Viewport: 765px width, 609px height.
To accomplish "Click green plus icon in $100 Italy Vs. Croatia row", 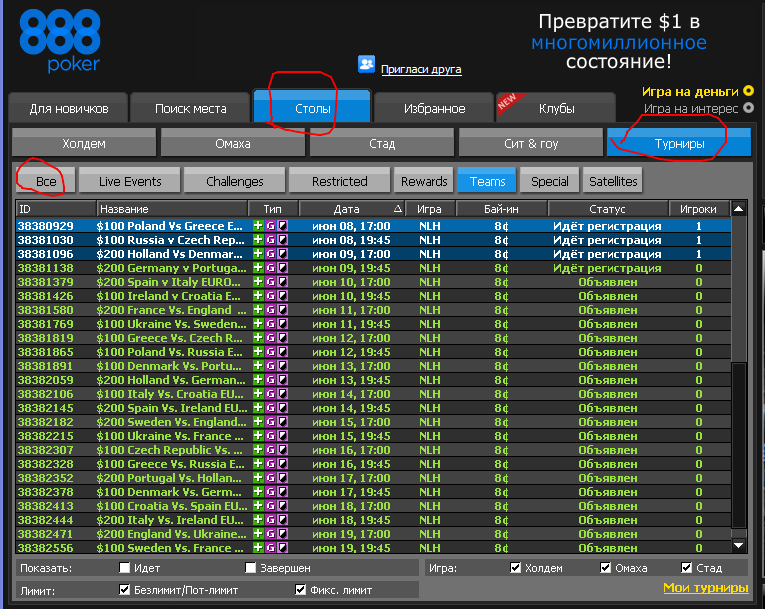I will pyautogui.click(x=258, y=394).
